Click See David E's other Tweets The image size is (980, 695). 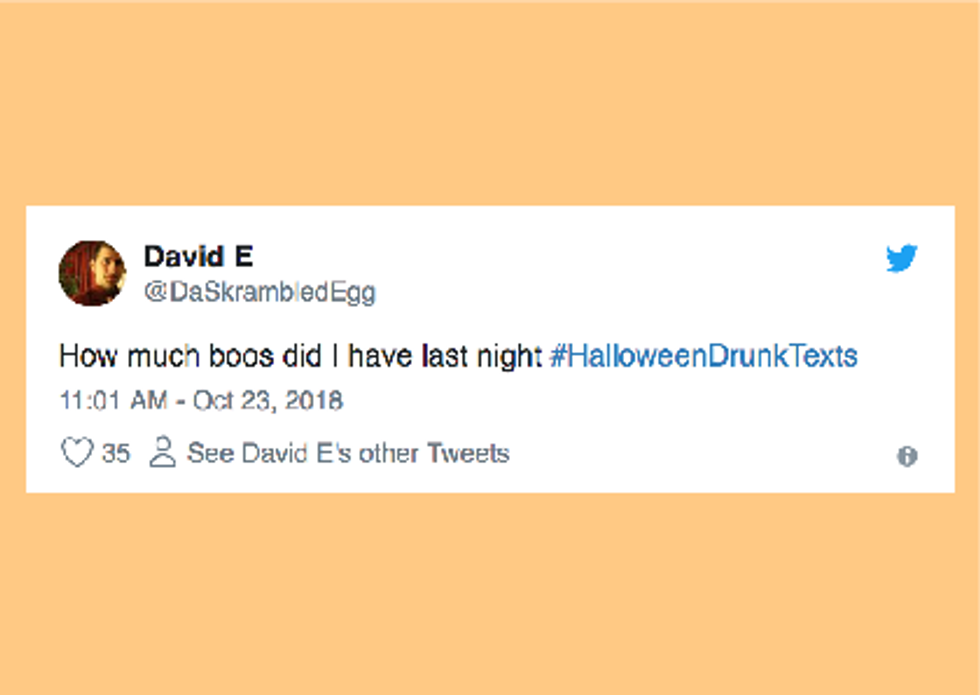click(348, 453)
